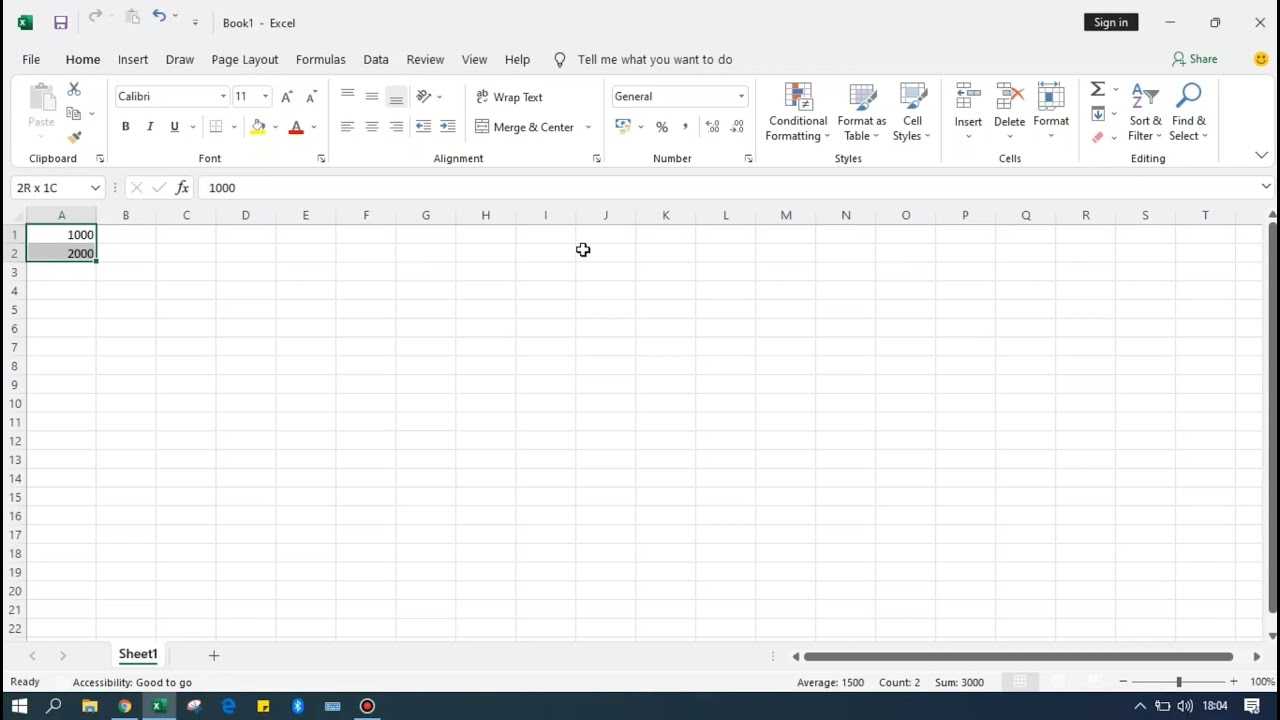This screenshot has height=720, width=1280.
Task: Open Cell Styles gallery
Action: tap(912, 112)
